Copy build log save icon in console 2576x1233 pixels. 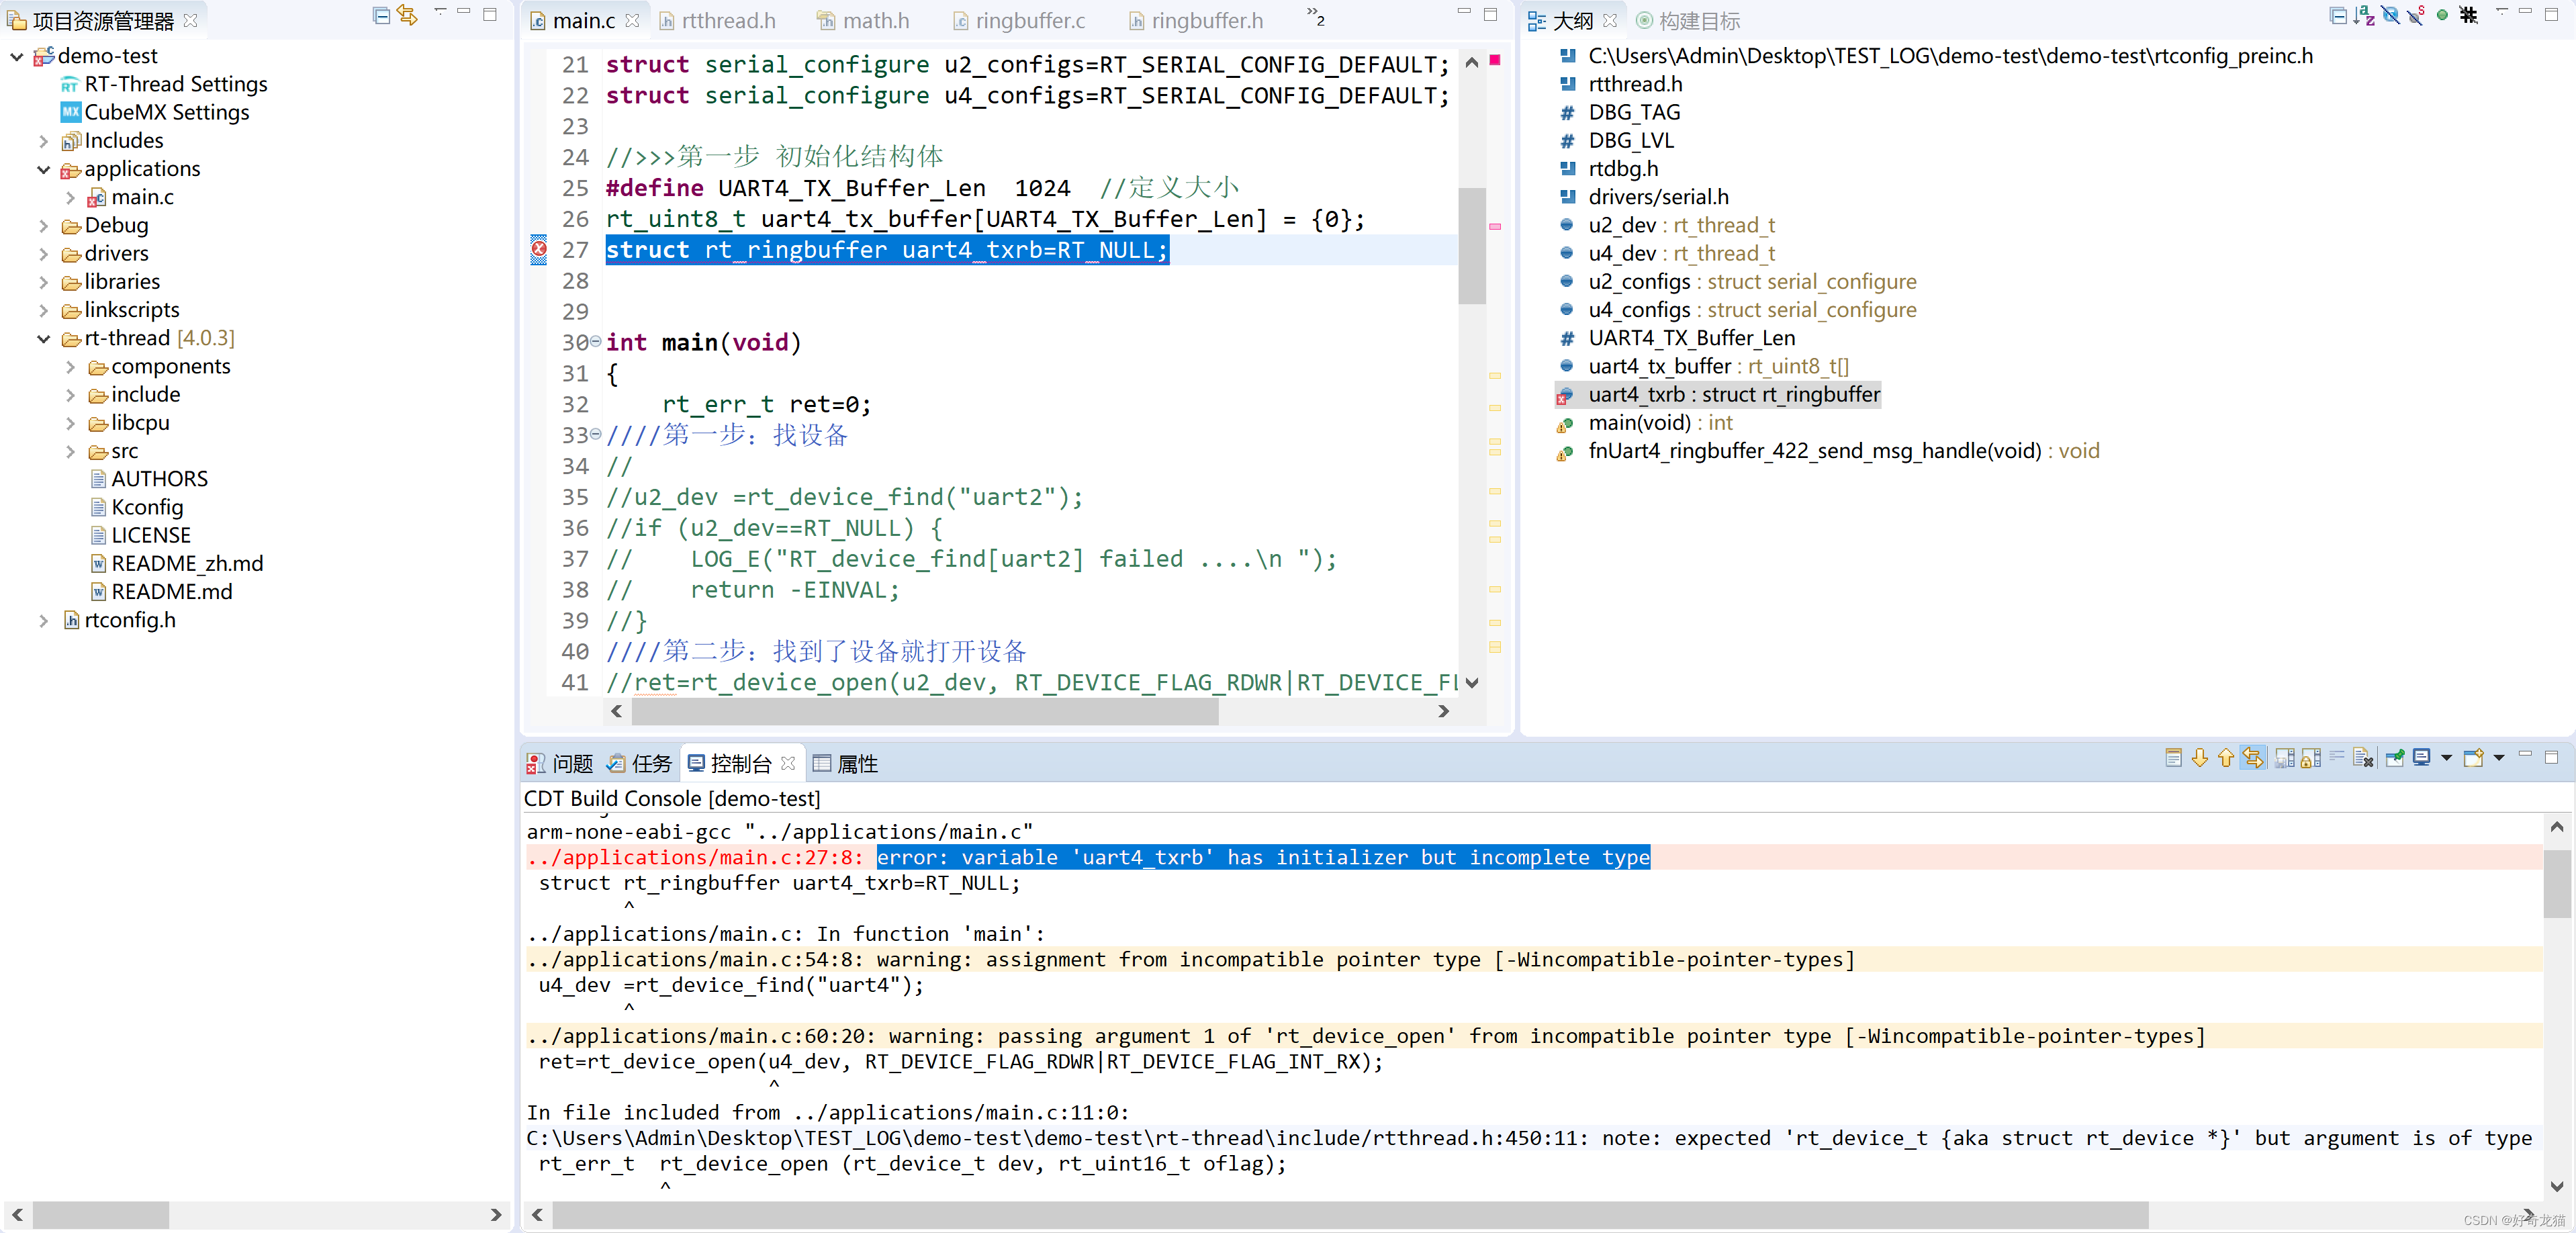pyautogui.click(x=2284, y=758)
